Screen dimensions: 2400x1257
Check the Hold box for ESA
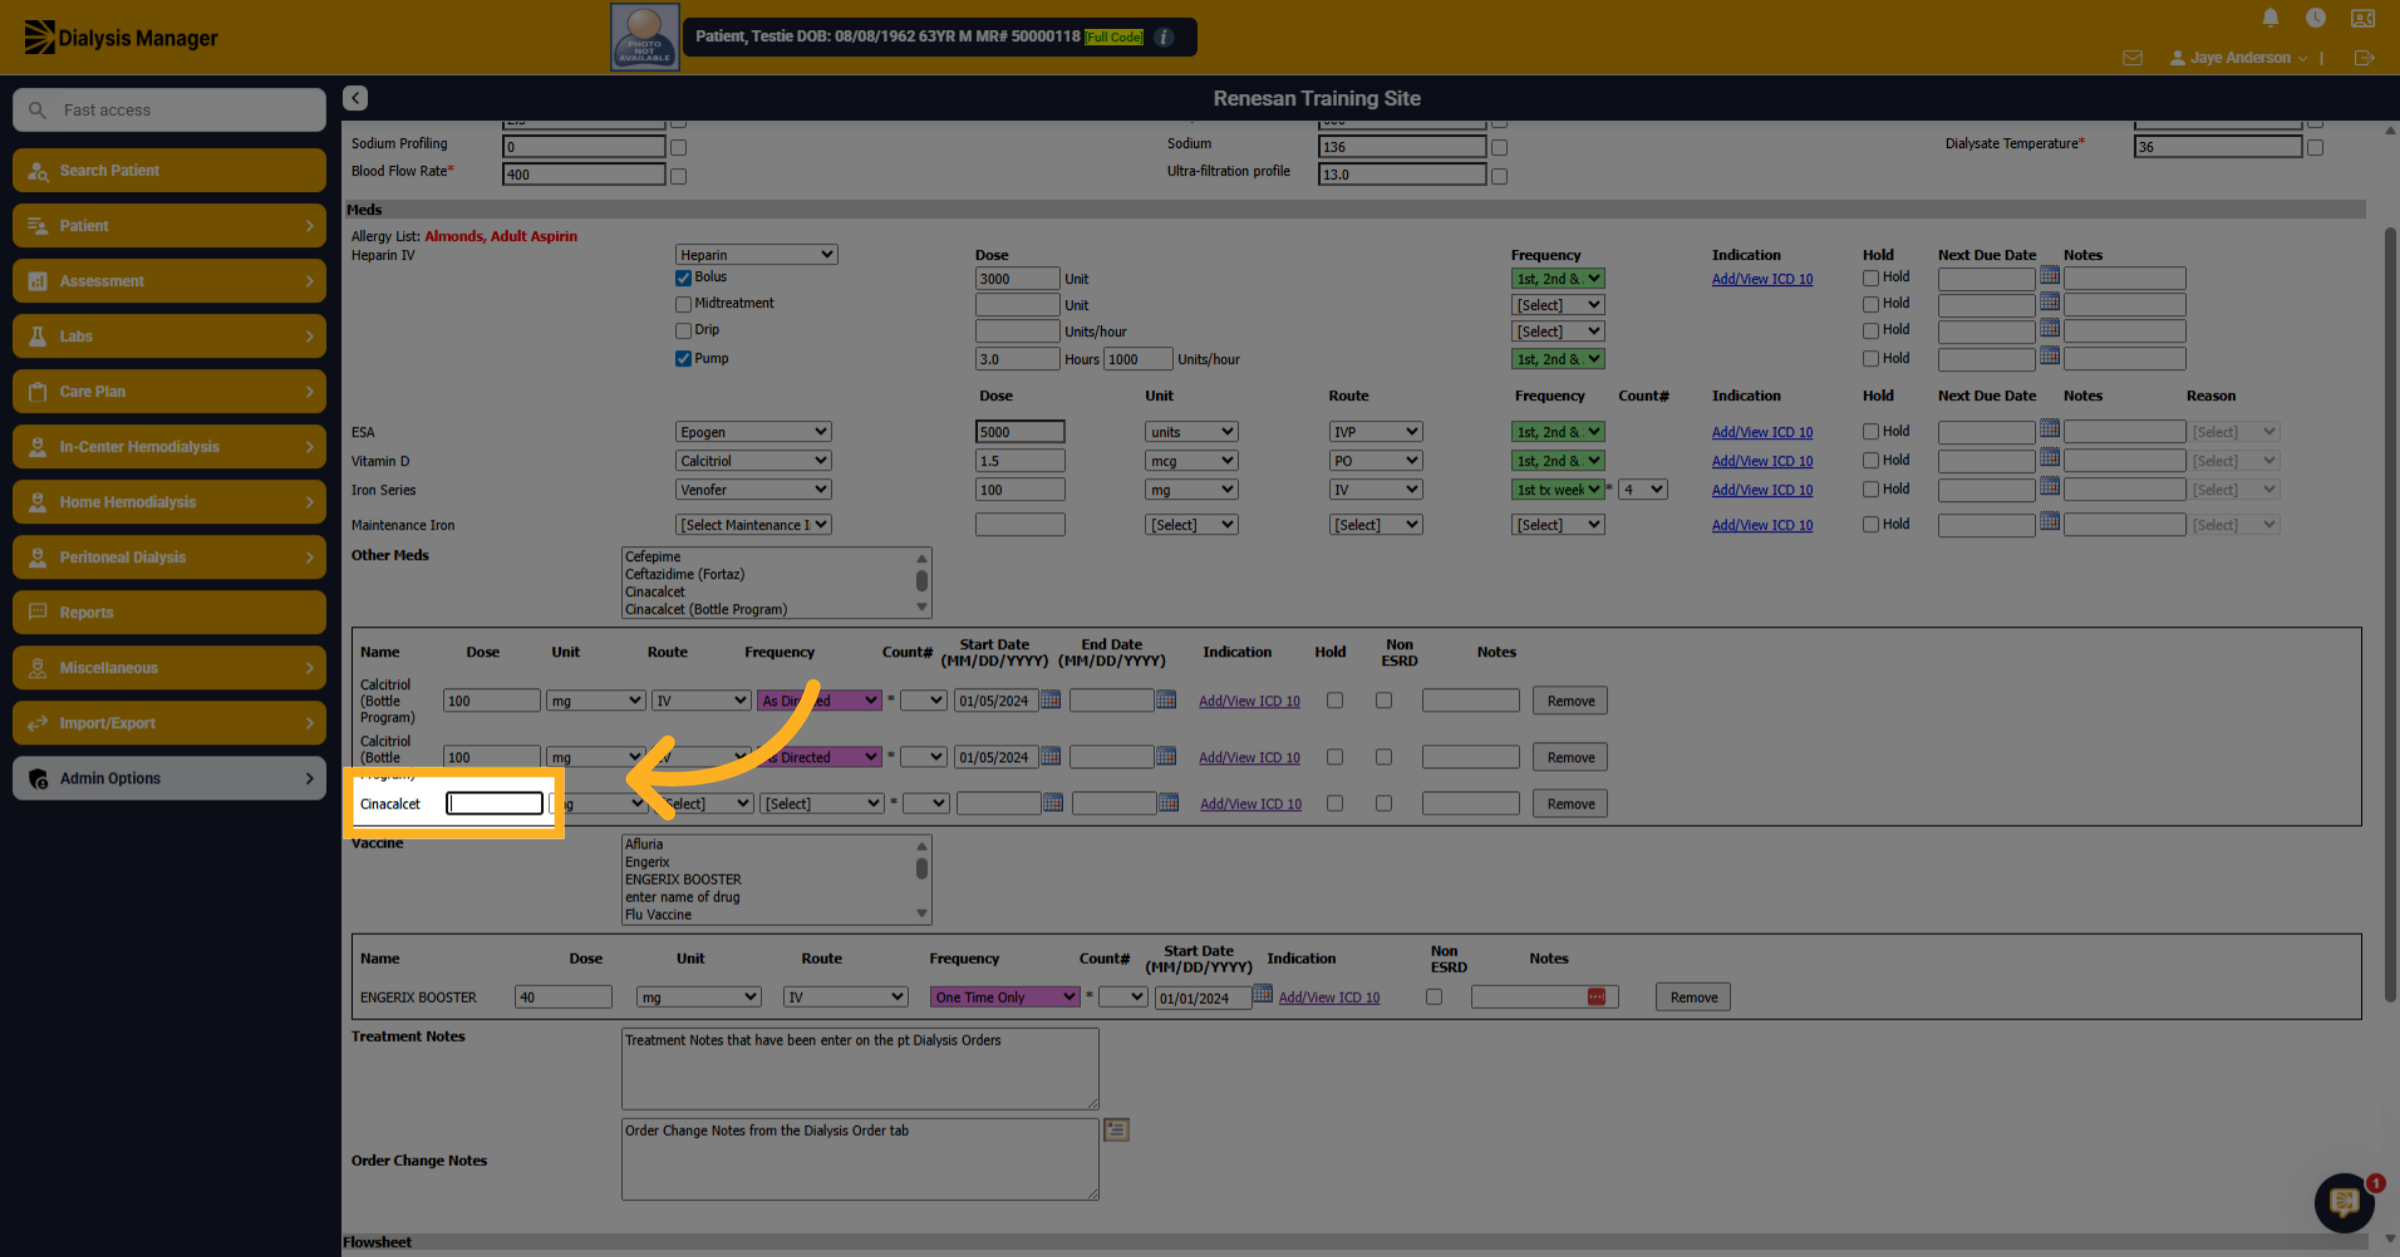click(1870, 432)
